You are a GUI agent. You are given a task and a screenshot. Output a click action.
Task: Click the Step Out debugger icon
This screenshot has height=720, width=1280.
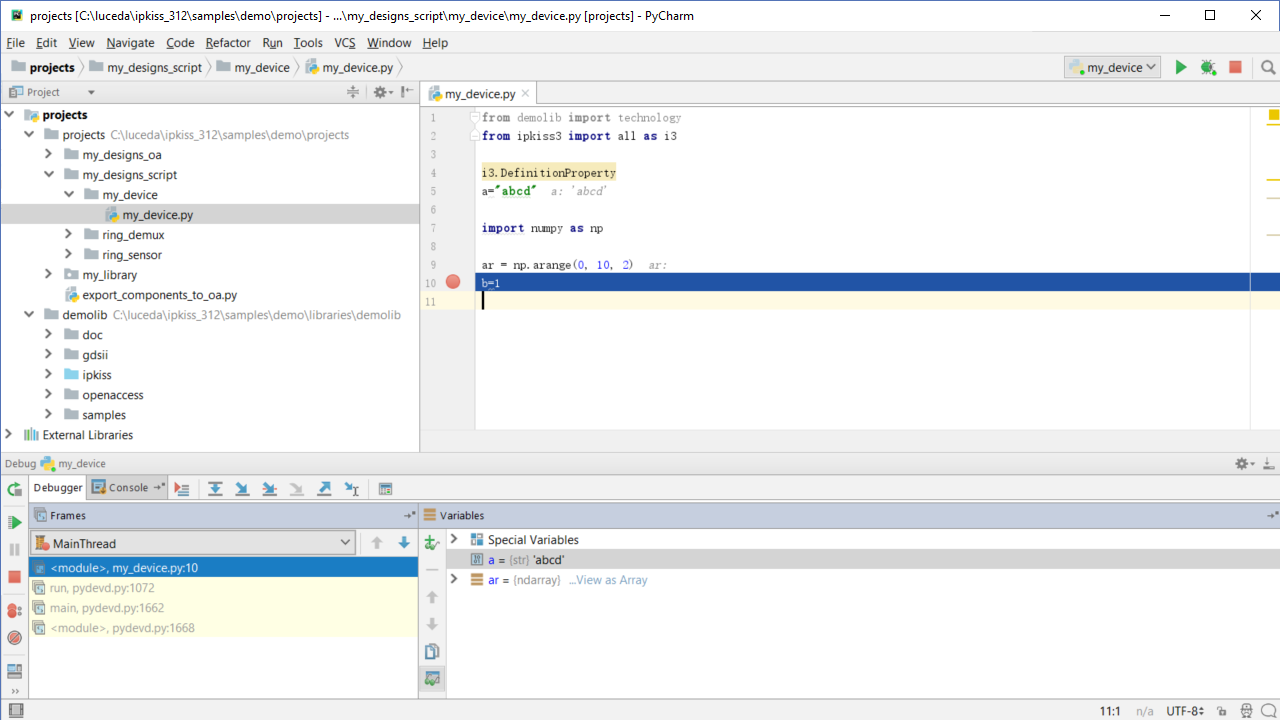coord(324,489)
